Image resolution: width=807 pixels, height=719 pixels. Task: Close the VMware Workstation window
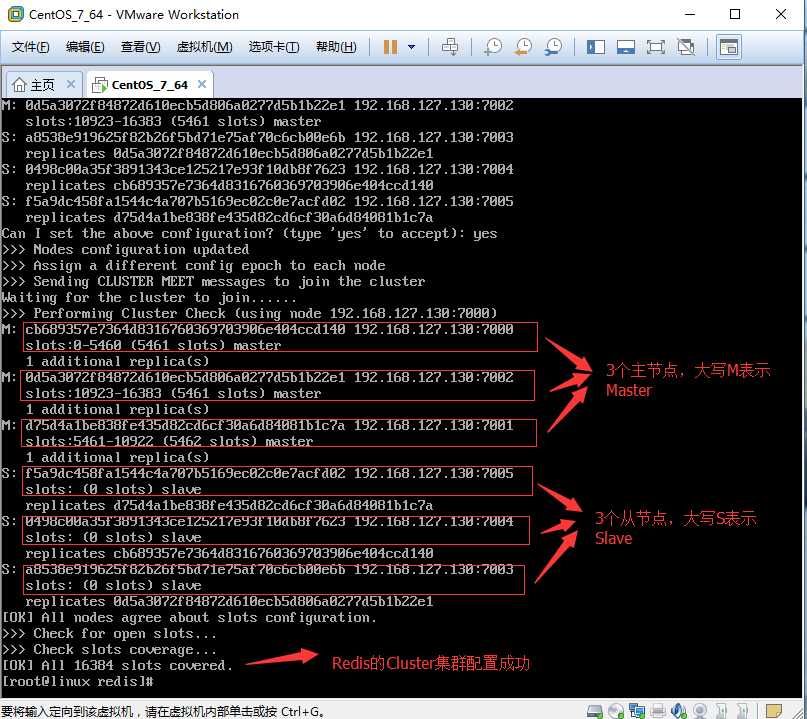[x=781, y=14]
